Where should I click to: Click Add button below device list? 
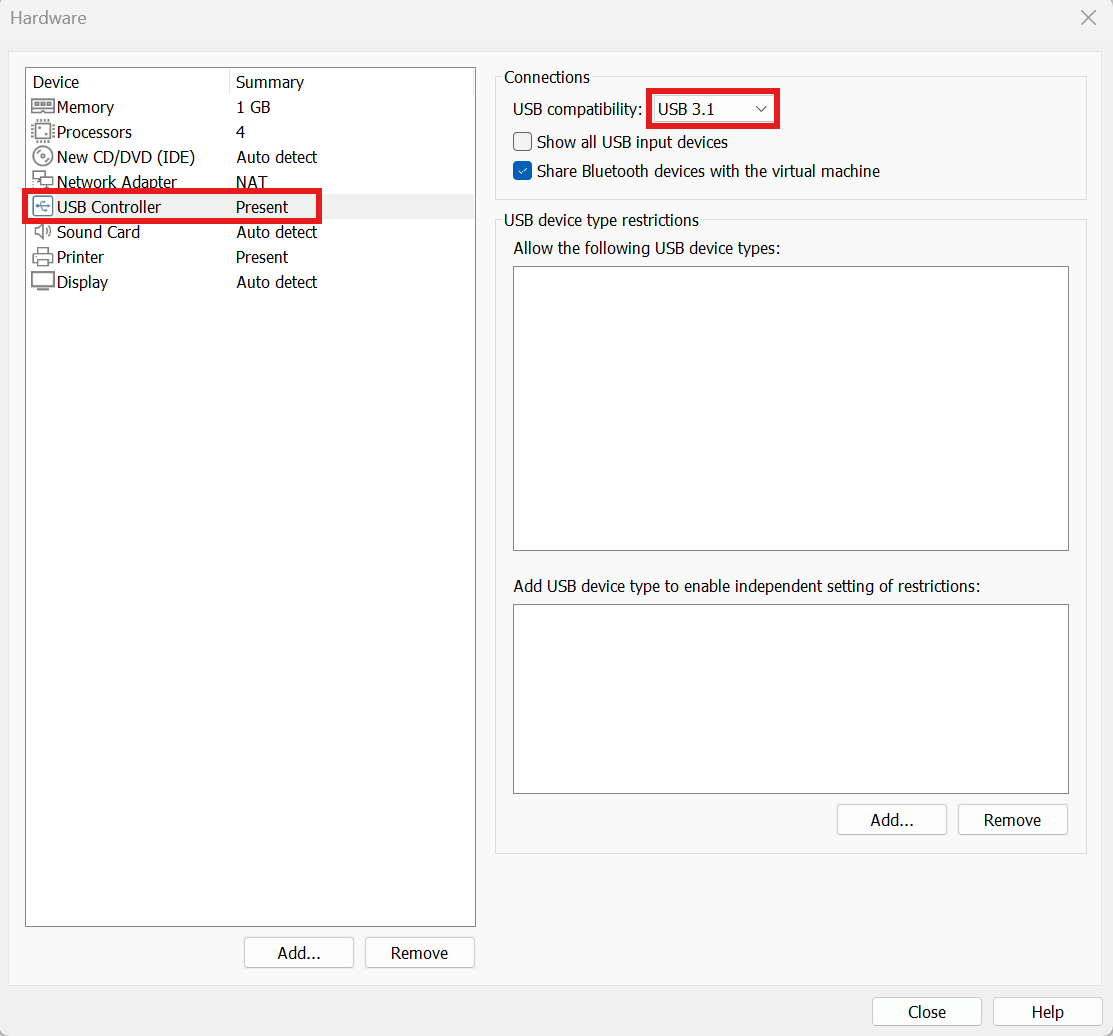click(x=299, y=953)
